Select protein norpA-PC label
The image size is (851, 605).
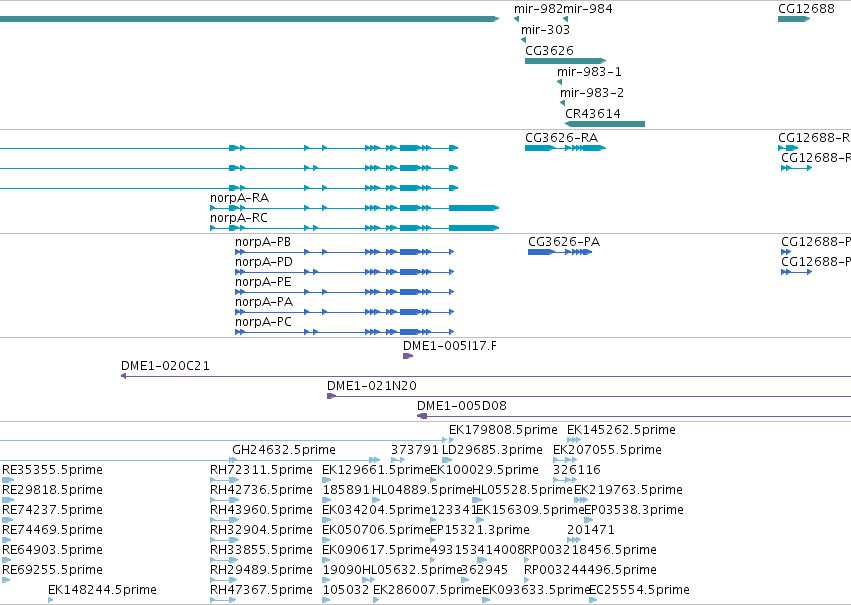[263, 322]
